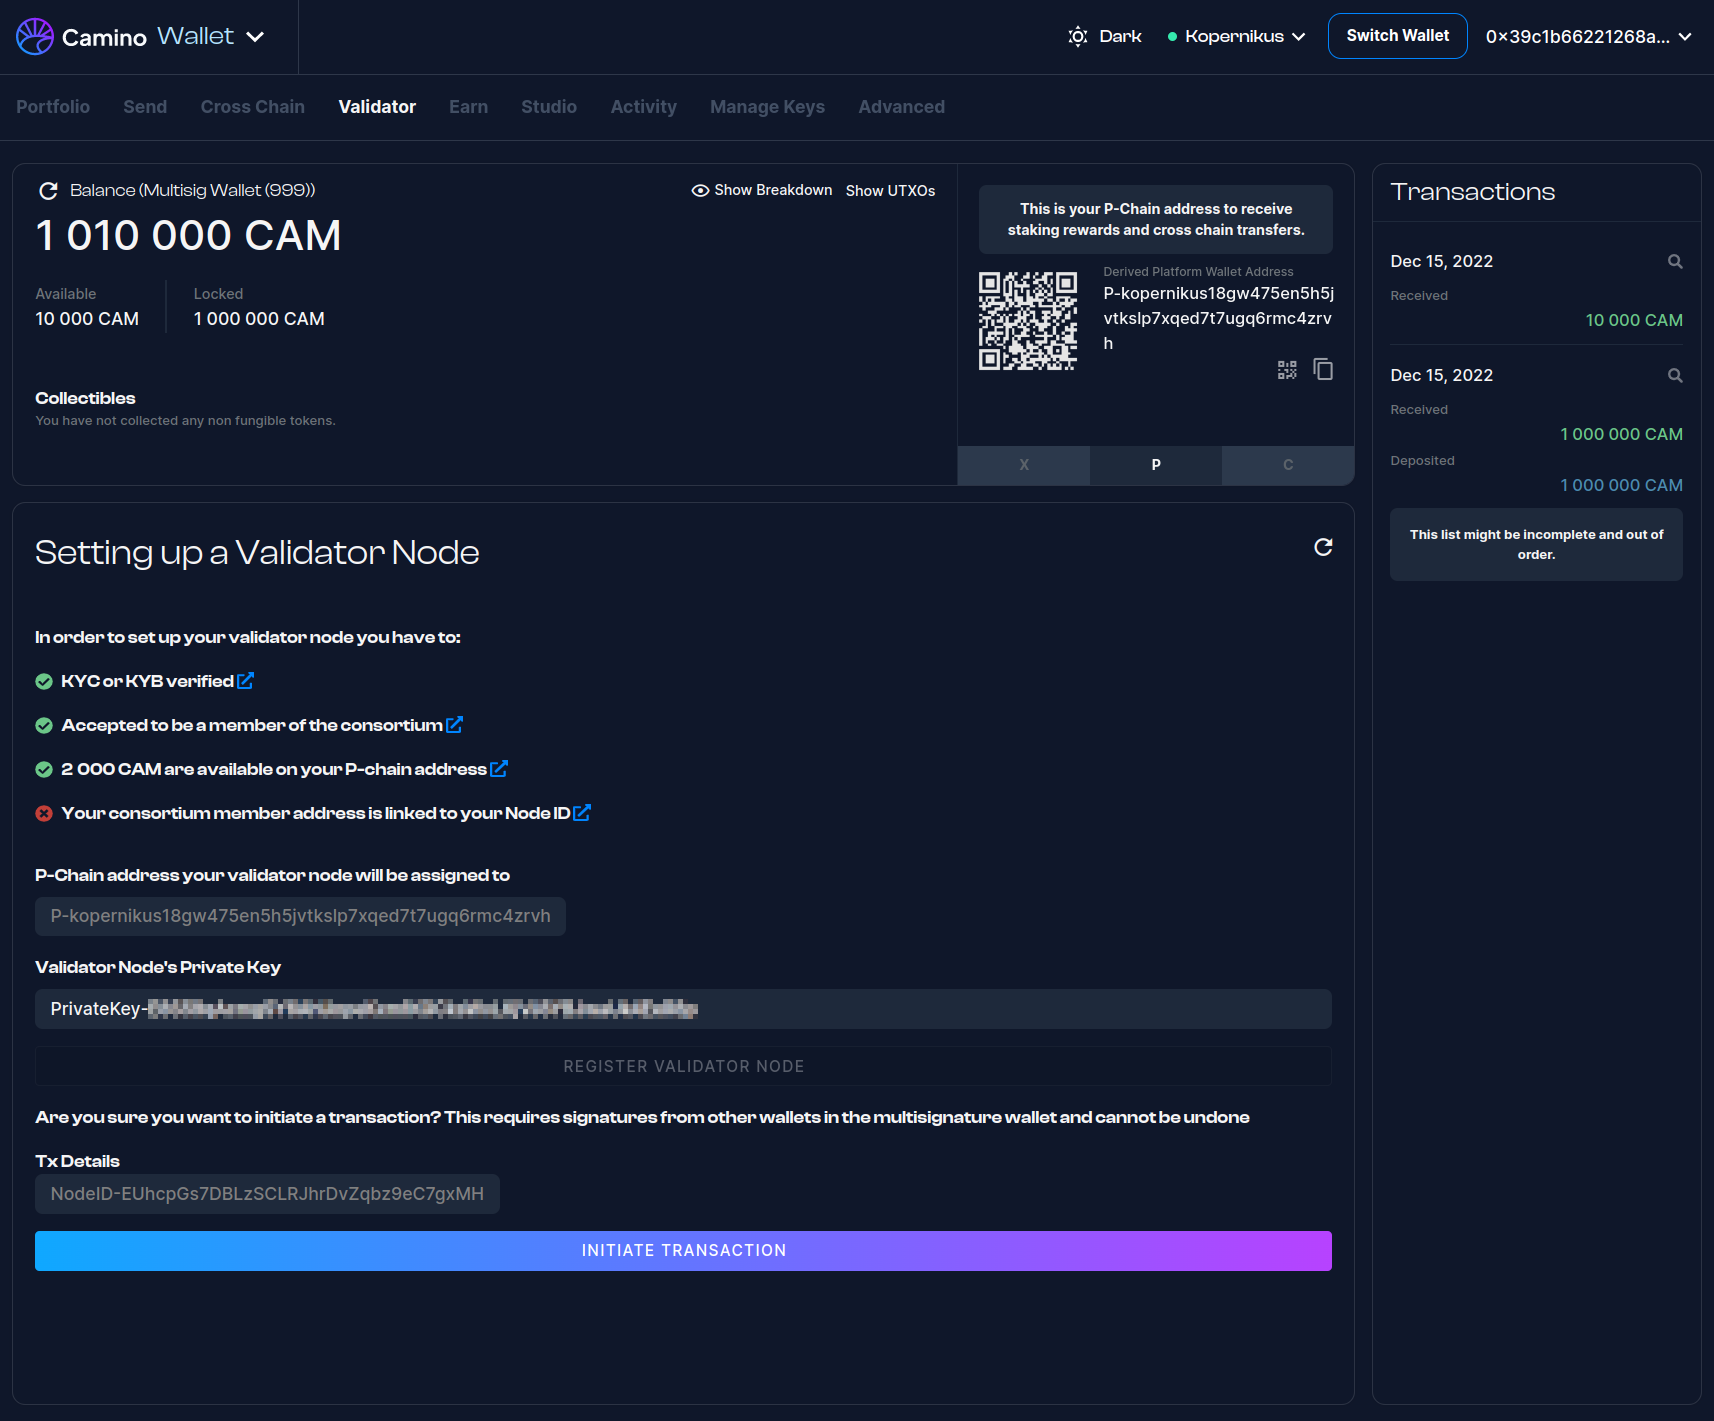Expand the wallet address account dropdown

[1588, 37]
